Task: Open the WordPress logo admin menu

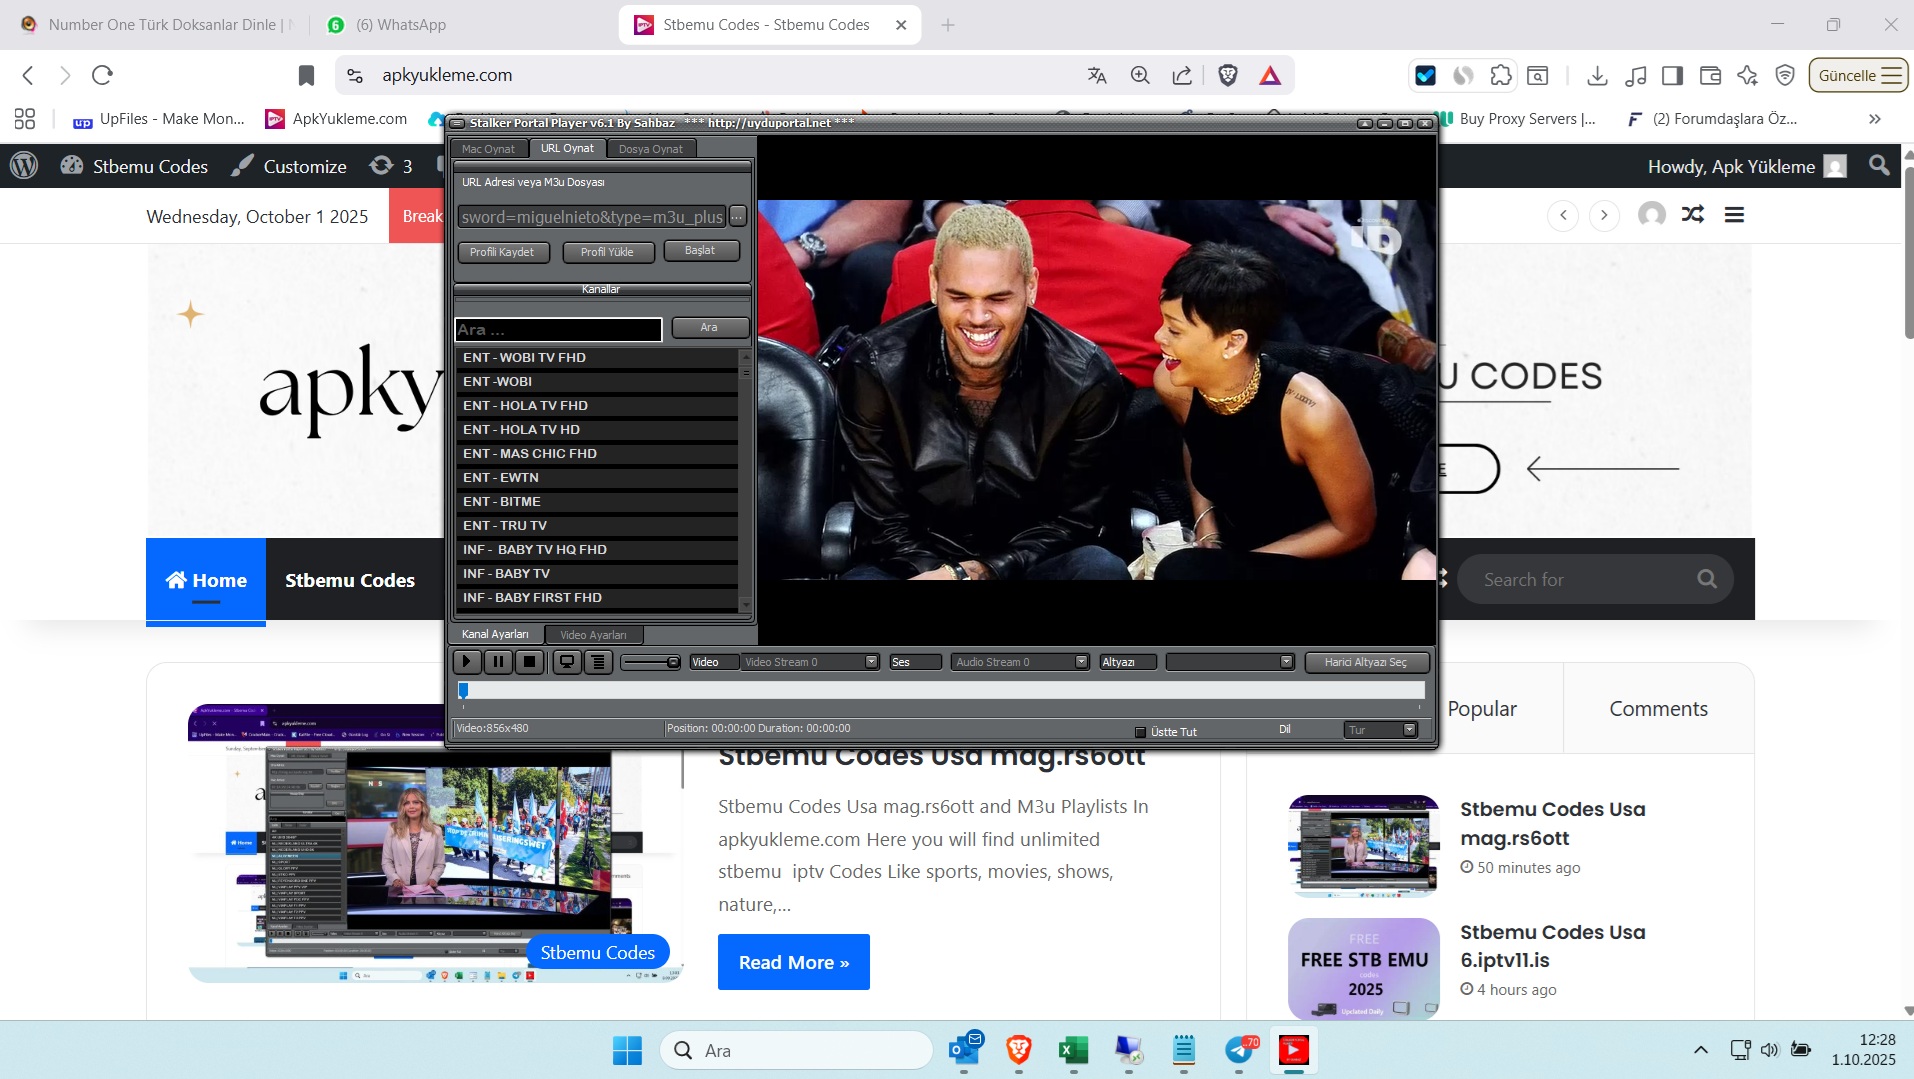Action: tap(24, 166)
